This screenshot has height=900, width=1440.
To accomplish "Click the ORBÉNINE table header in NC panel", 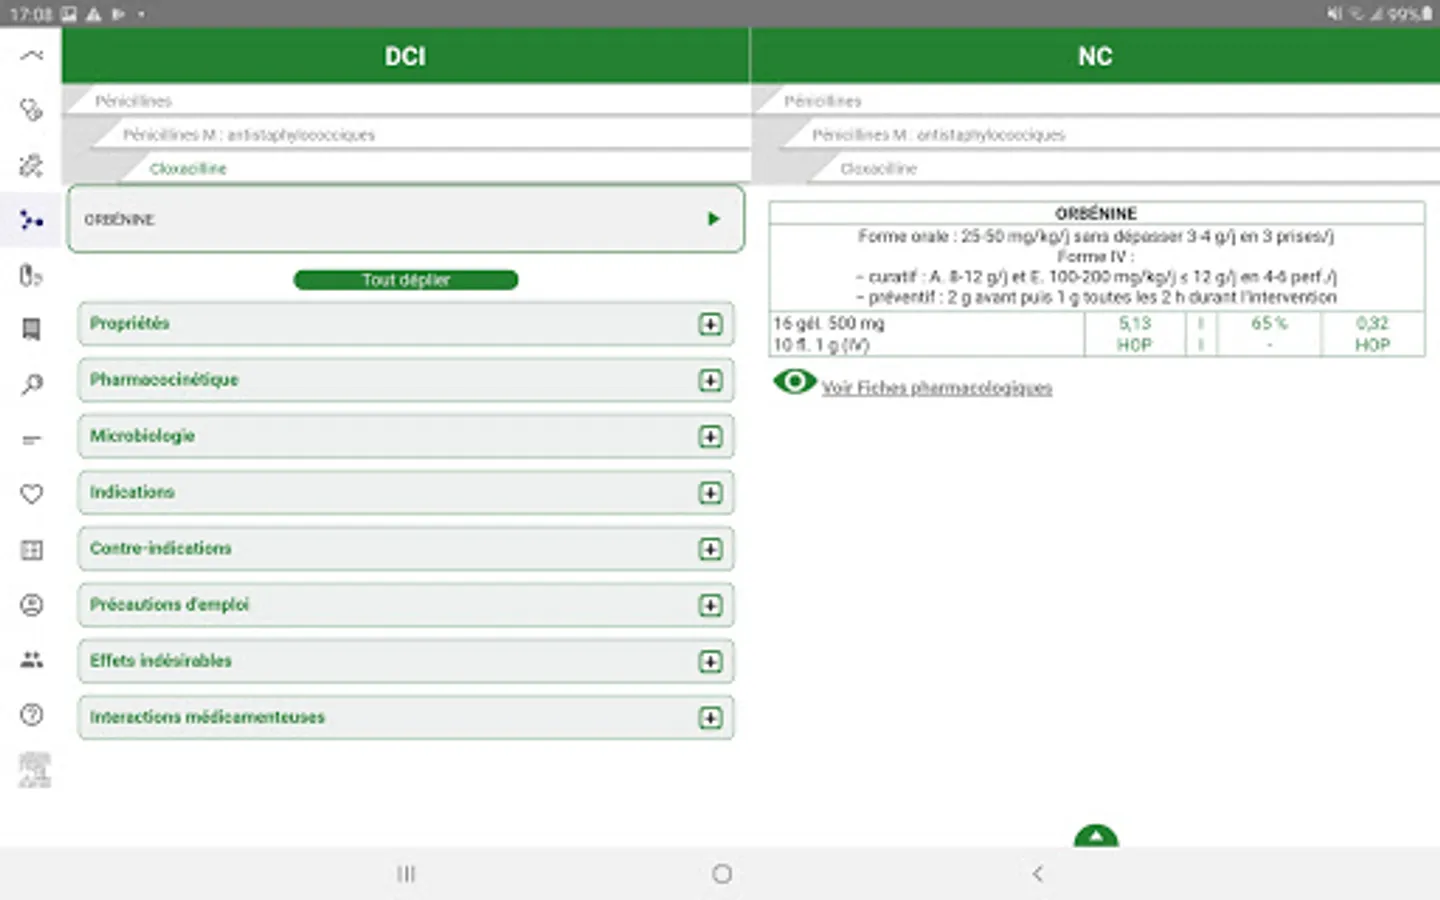I will (1096, 213).
